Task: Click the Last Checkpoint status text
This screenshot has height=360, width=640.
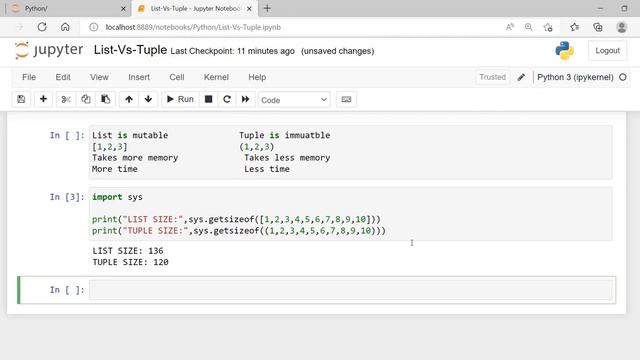Action: click(232, 51)
